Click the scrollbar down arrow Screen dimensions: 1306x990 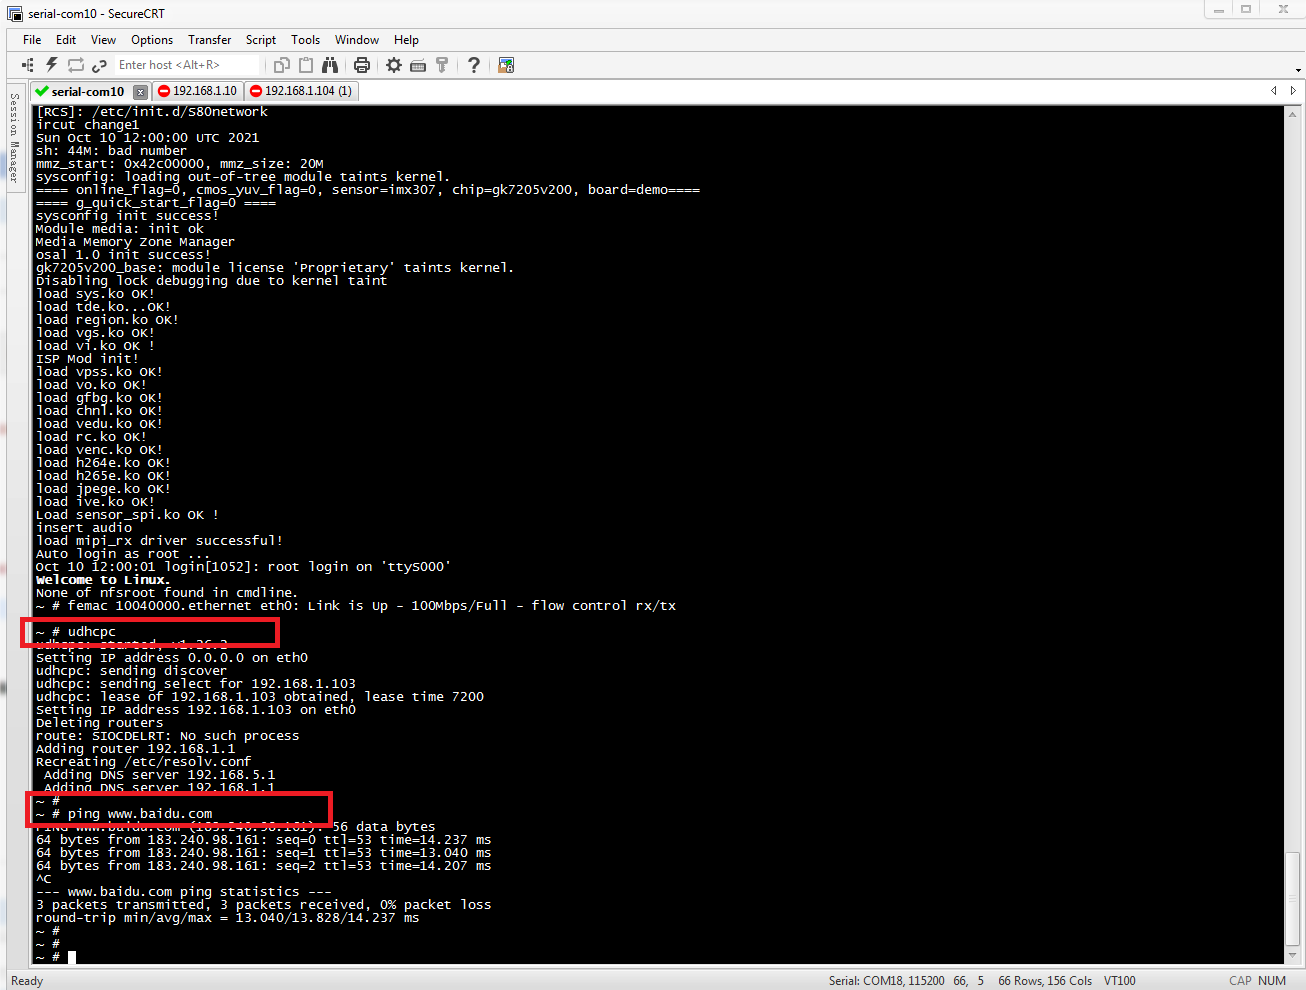click(1292, 955)
